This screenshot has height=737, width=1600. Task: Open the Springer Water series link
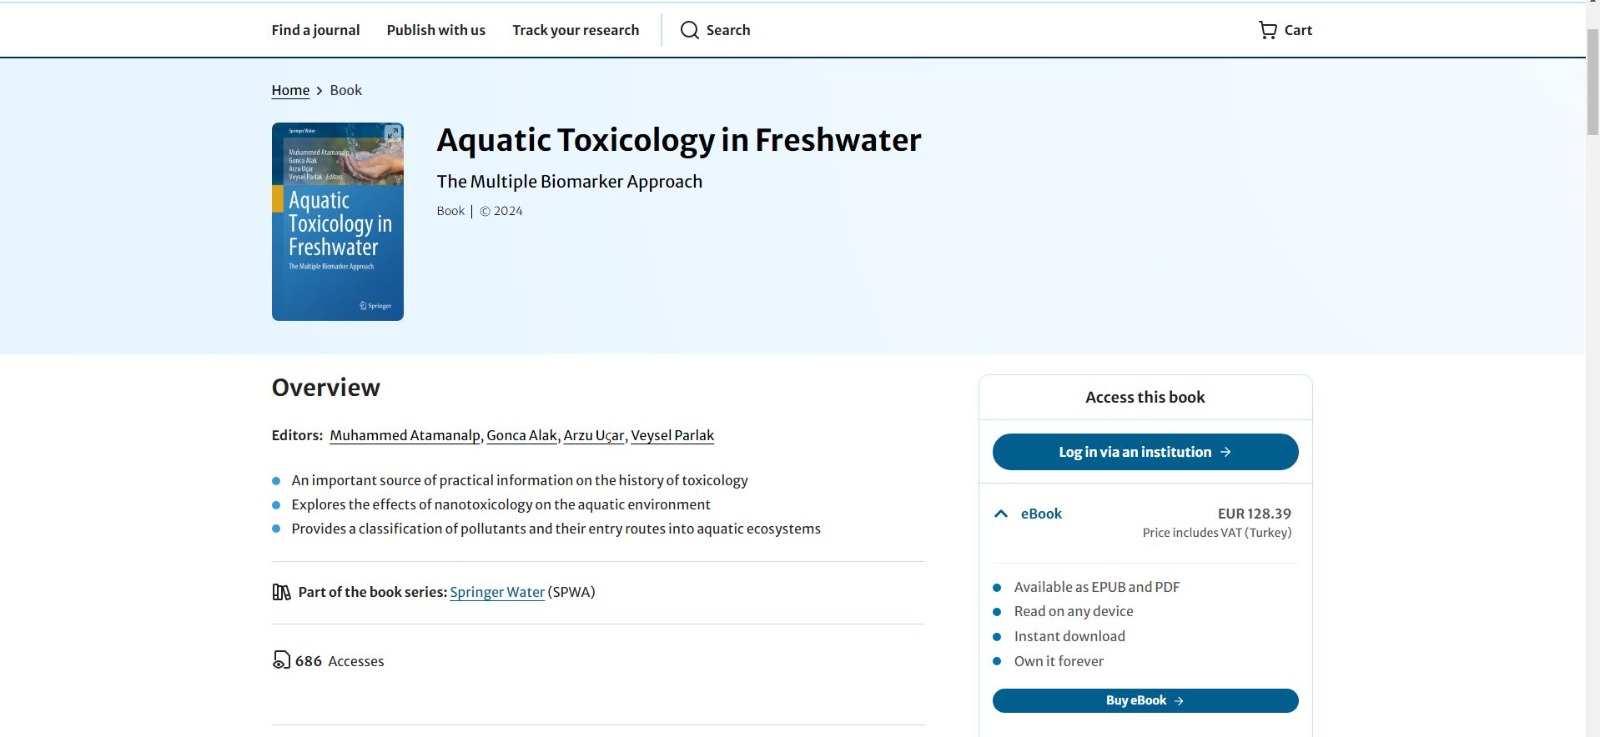coord(497,592)
